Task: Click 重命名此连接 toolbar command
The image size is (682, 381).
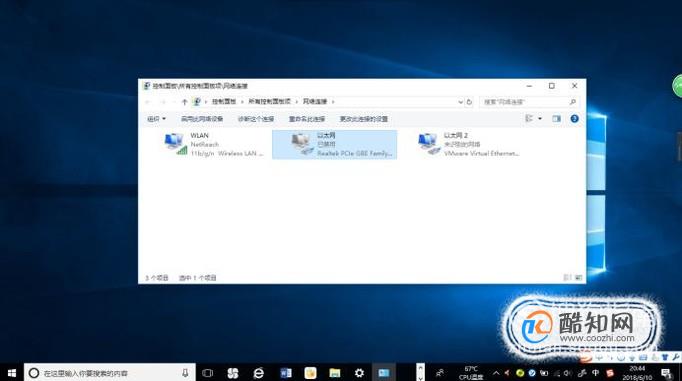Action: click(307, 119)
